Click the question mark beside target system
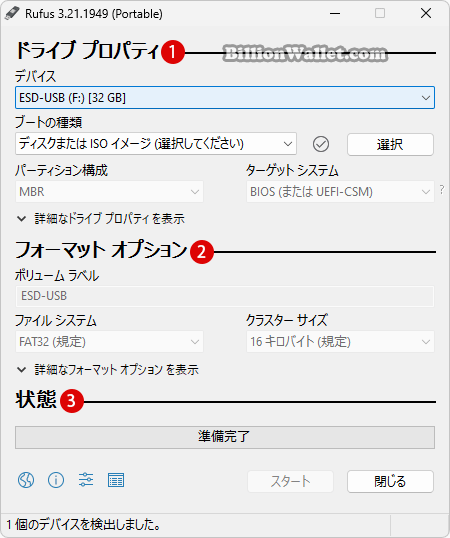 click(x=442, y=189)
